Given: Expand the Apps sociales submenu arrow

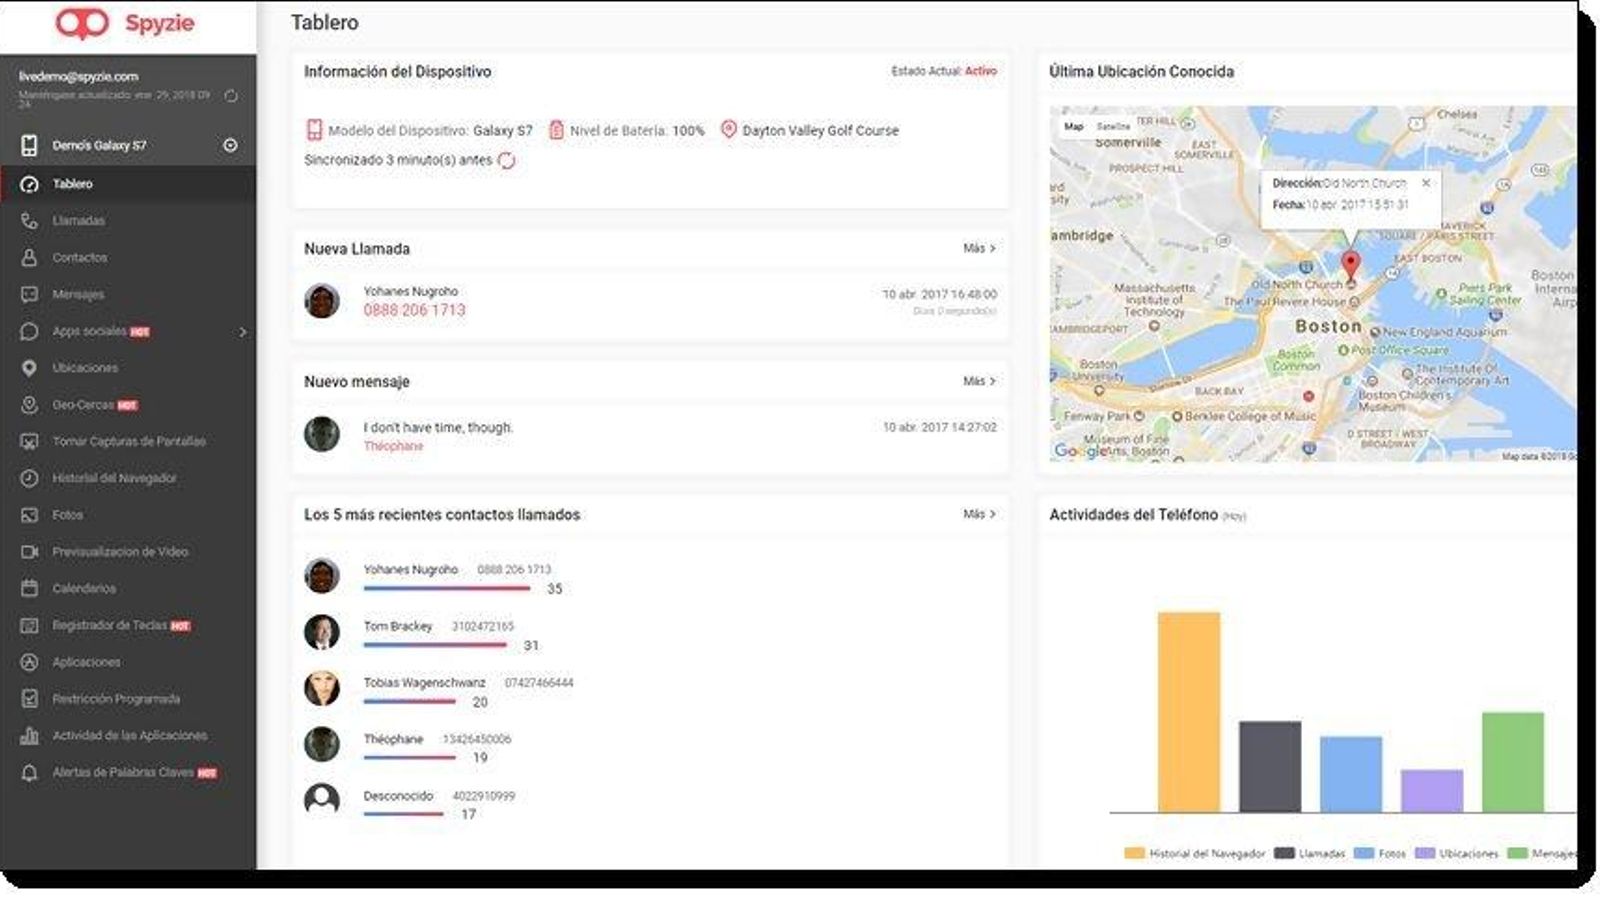Looking at the screenshot, I should [242, 332].
